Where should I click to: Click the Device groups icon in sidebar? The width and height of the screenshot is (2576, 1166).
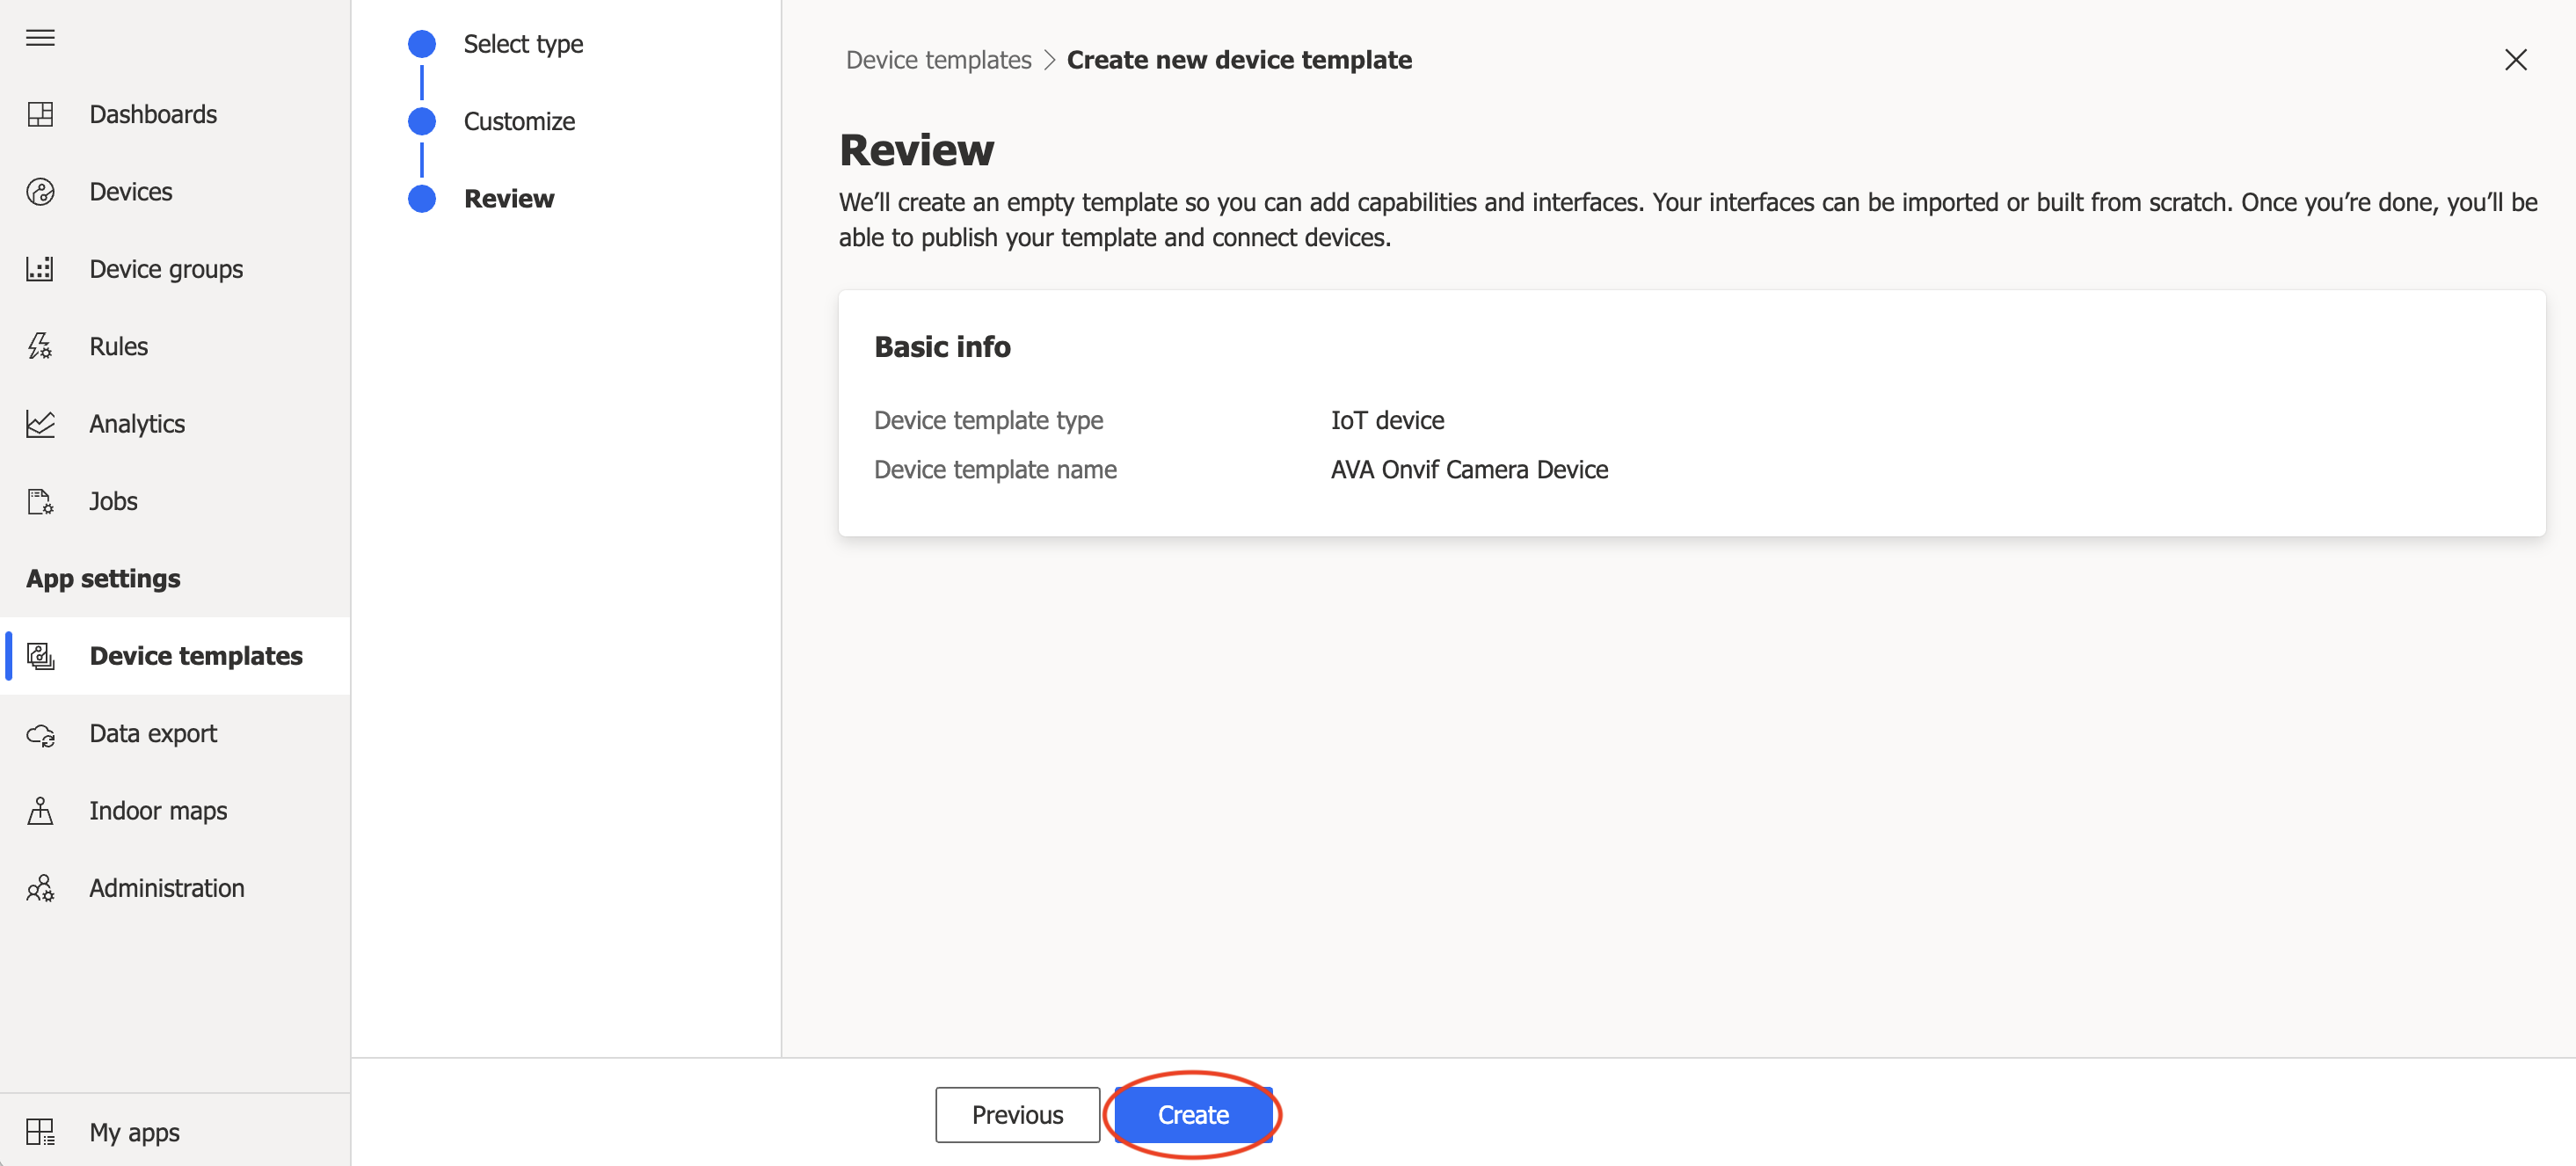click(43, 267)
